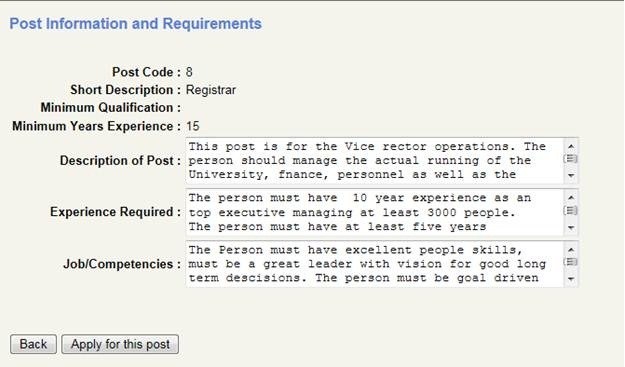Click the Post Information and Requirements heading
Viewport: 625px width, 367px height.
136,24
